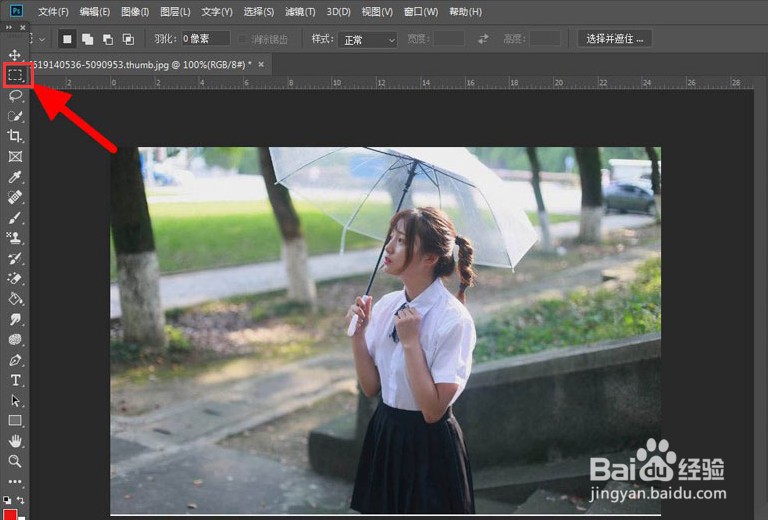Swap width and height values
Image resolution: width=768 pixels, height=520 pixels.
[483, 39]
